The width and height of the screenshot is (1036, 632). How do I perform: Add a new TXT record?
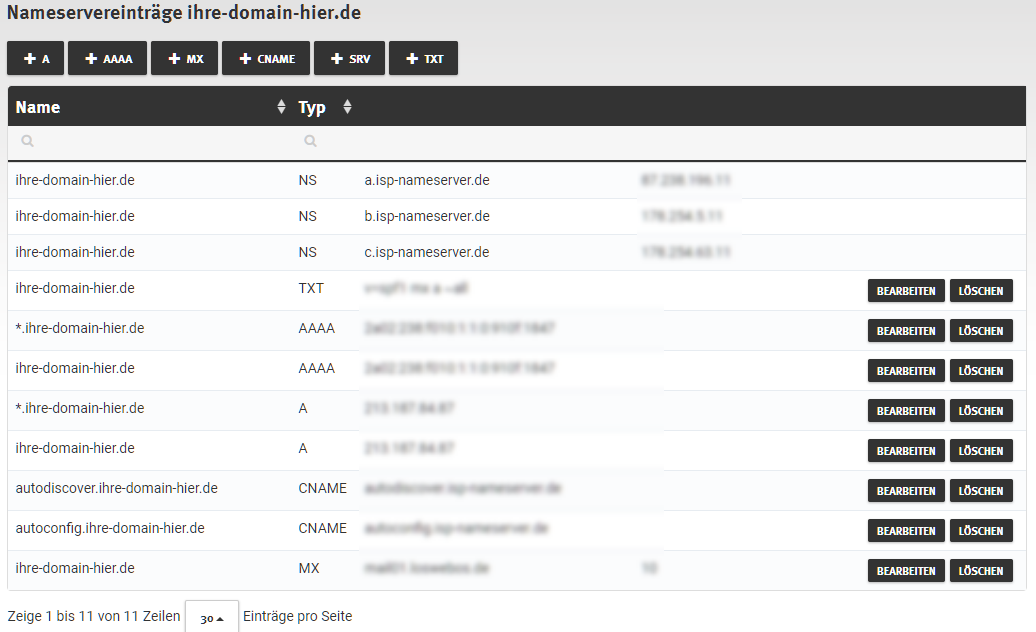[424, 59]
